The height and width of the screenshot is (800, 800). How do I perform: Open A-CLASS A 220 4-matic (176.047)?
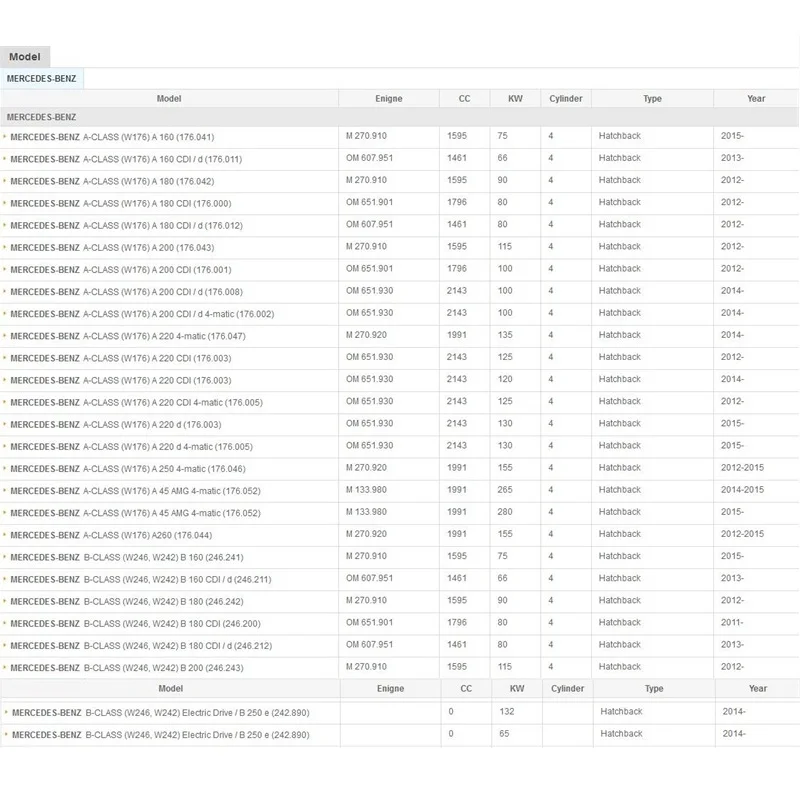tap(128, 336)
